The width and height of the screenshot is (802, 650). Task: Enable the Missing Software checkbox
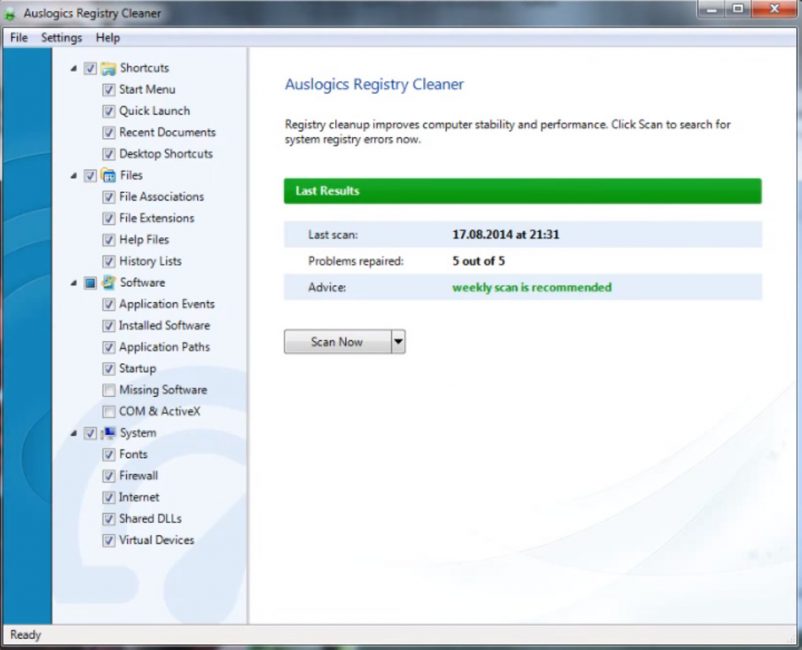coord(108,391)
